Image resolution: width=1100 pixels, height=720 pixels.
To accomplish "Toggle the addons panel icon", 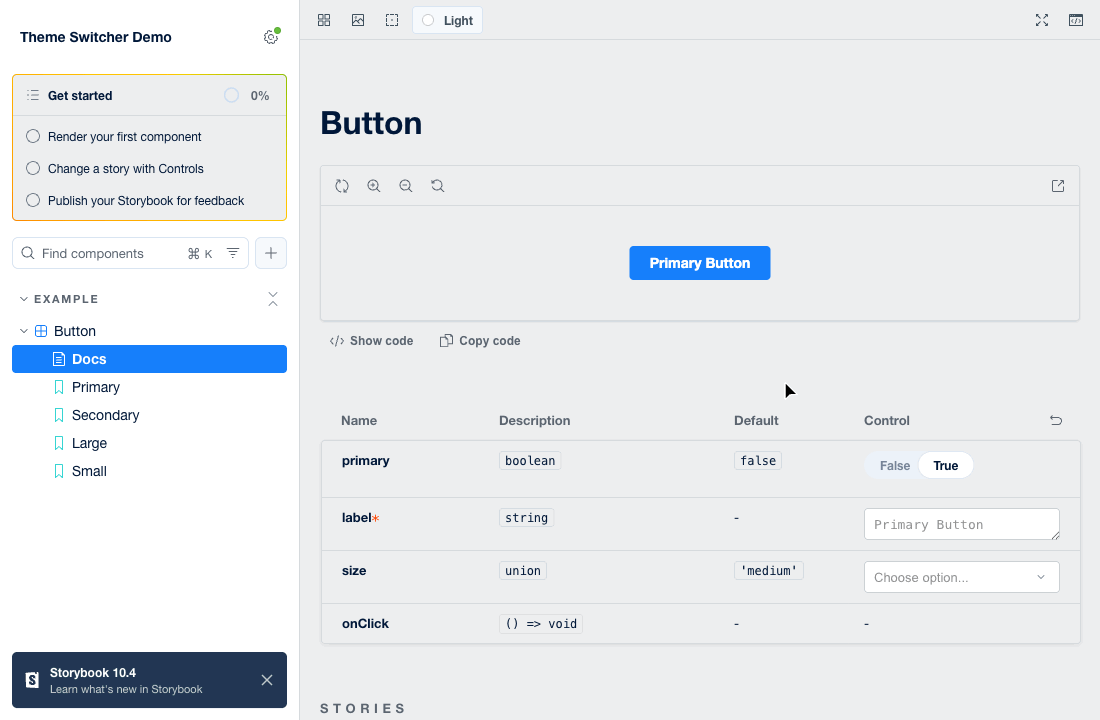I will coord(1075,20).
